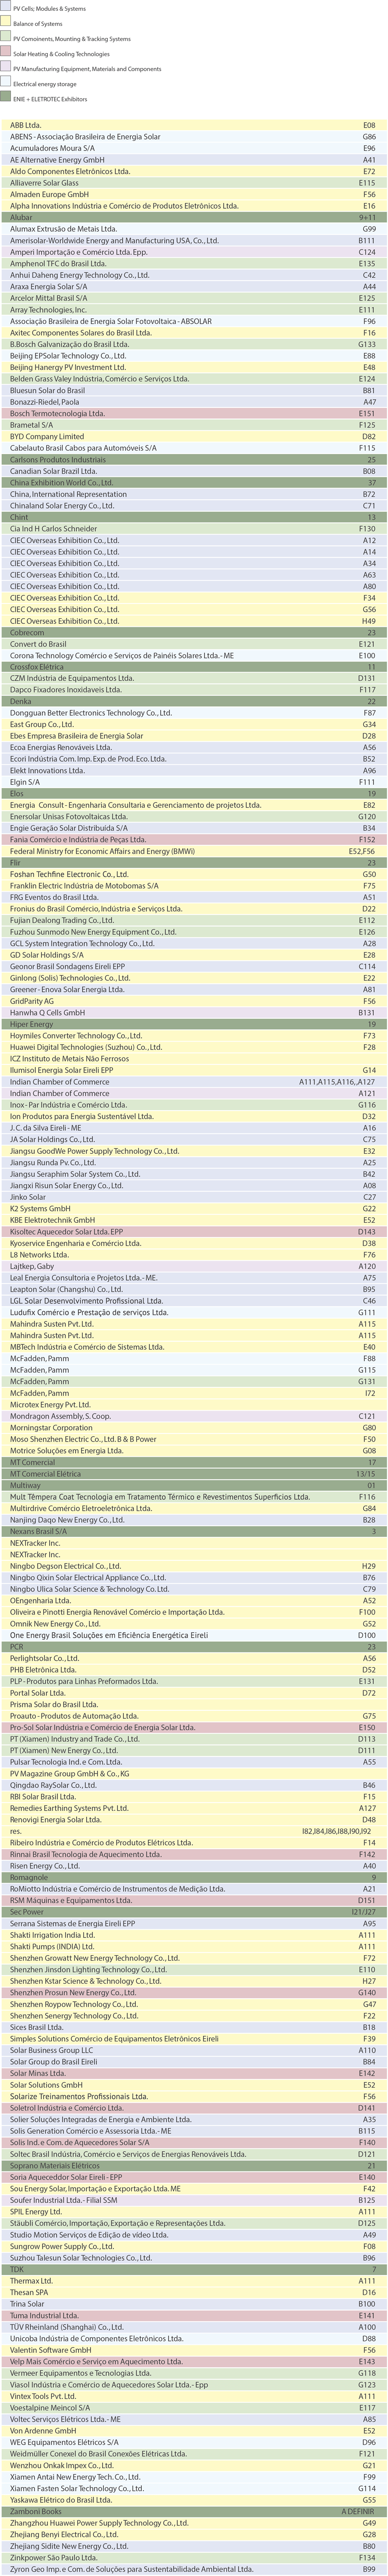The height and width of the screenshot is (2576, 388).
Task: Select the 'Sec Power' entry
Action: 194,1911
